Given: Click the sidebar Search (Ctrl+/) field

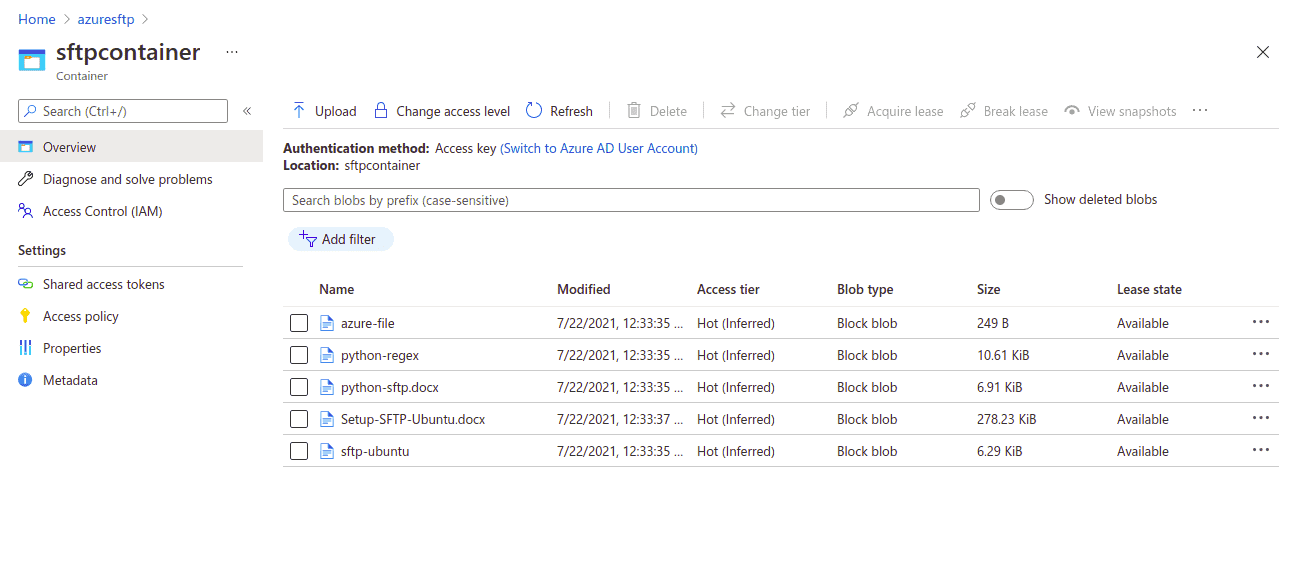Looking at the screenshot, I should pyautogui.click(x=123, y=111).
